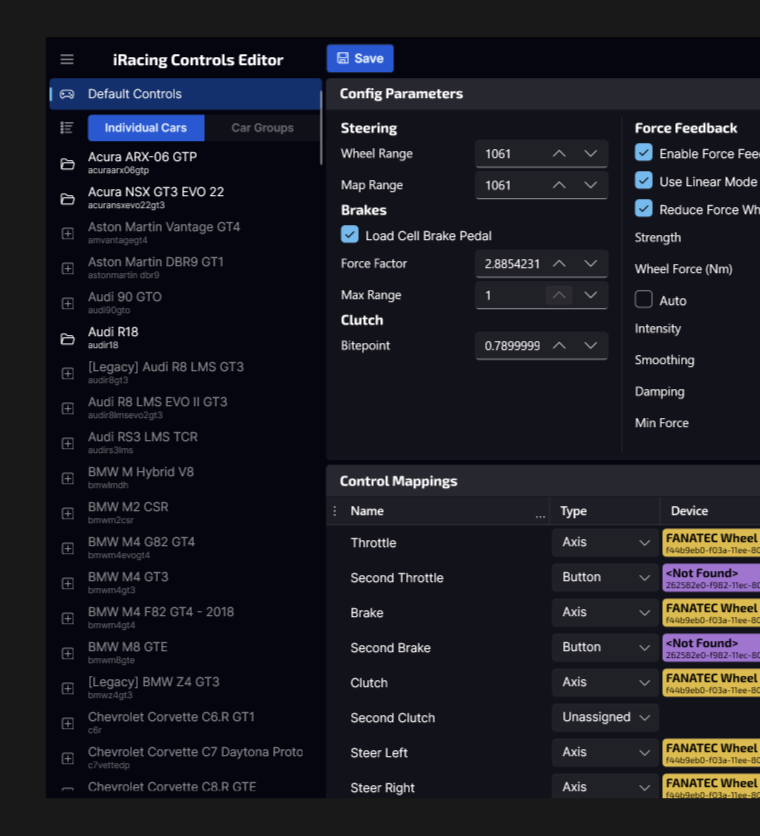Image resolution: width=760 pixels, height=836 pixels.
Task: Click plus icon for BMW M8 GTE
Action: click(67, 653)
